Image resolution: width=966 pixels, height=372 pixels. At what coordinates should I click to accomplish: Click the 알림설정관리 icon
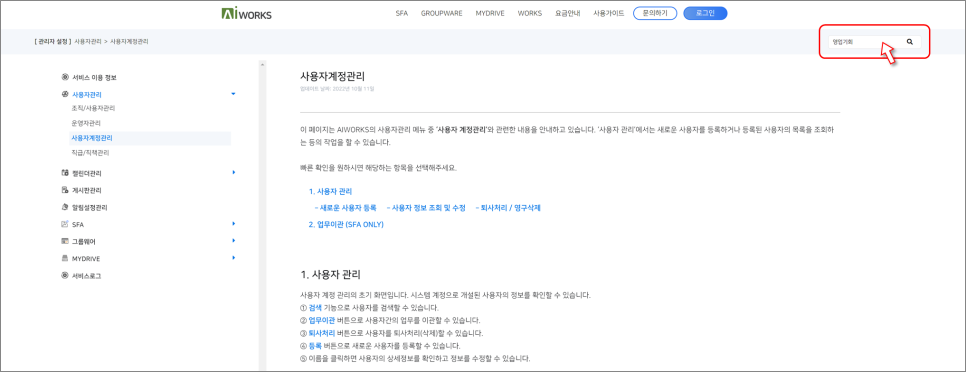(x=65, y=208)
